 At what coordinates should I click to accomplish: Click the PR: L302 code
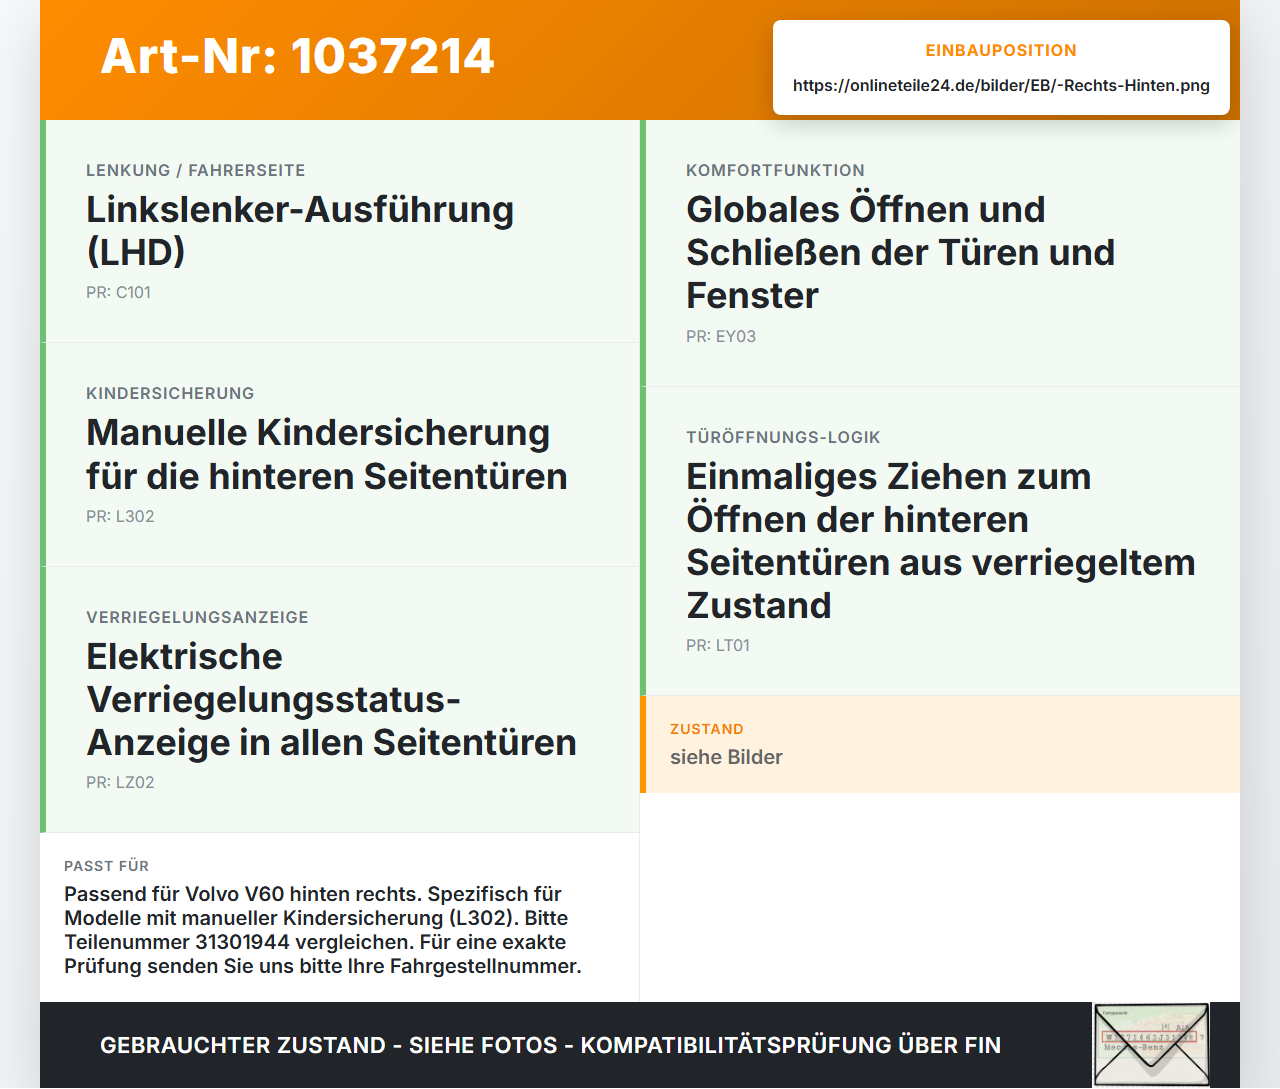click(x=120, y=516)
